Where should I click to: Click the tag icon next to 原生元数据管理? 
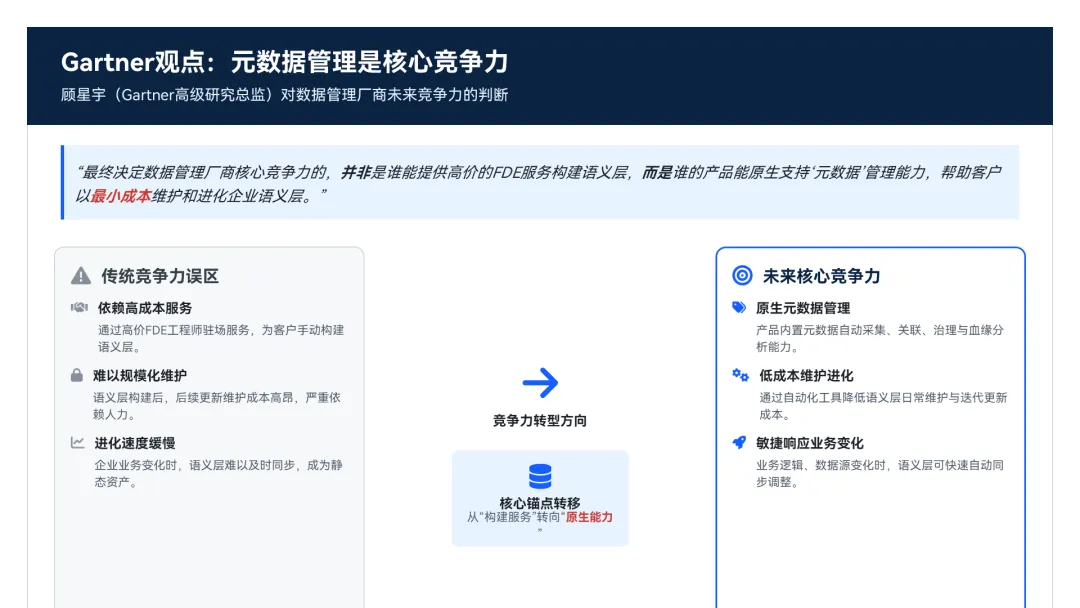[739, 307]
